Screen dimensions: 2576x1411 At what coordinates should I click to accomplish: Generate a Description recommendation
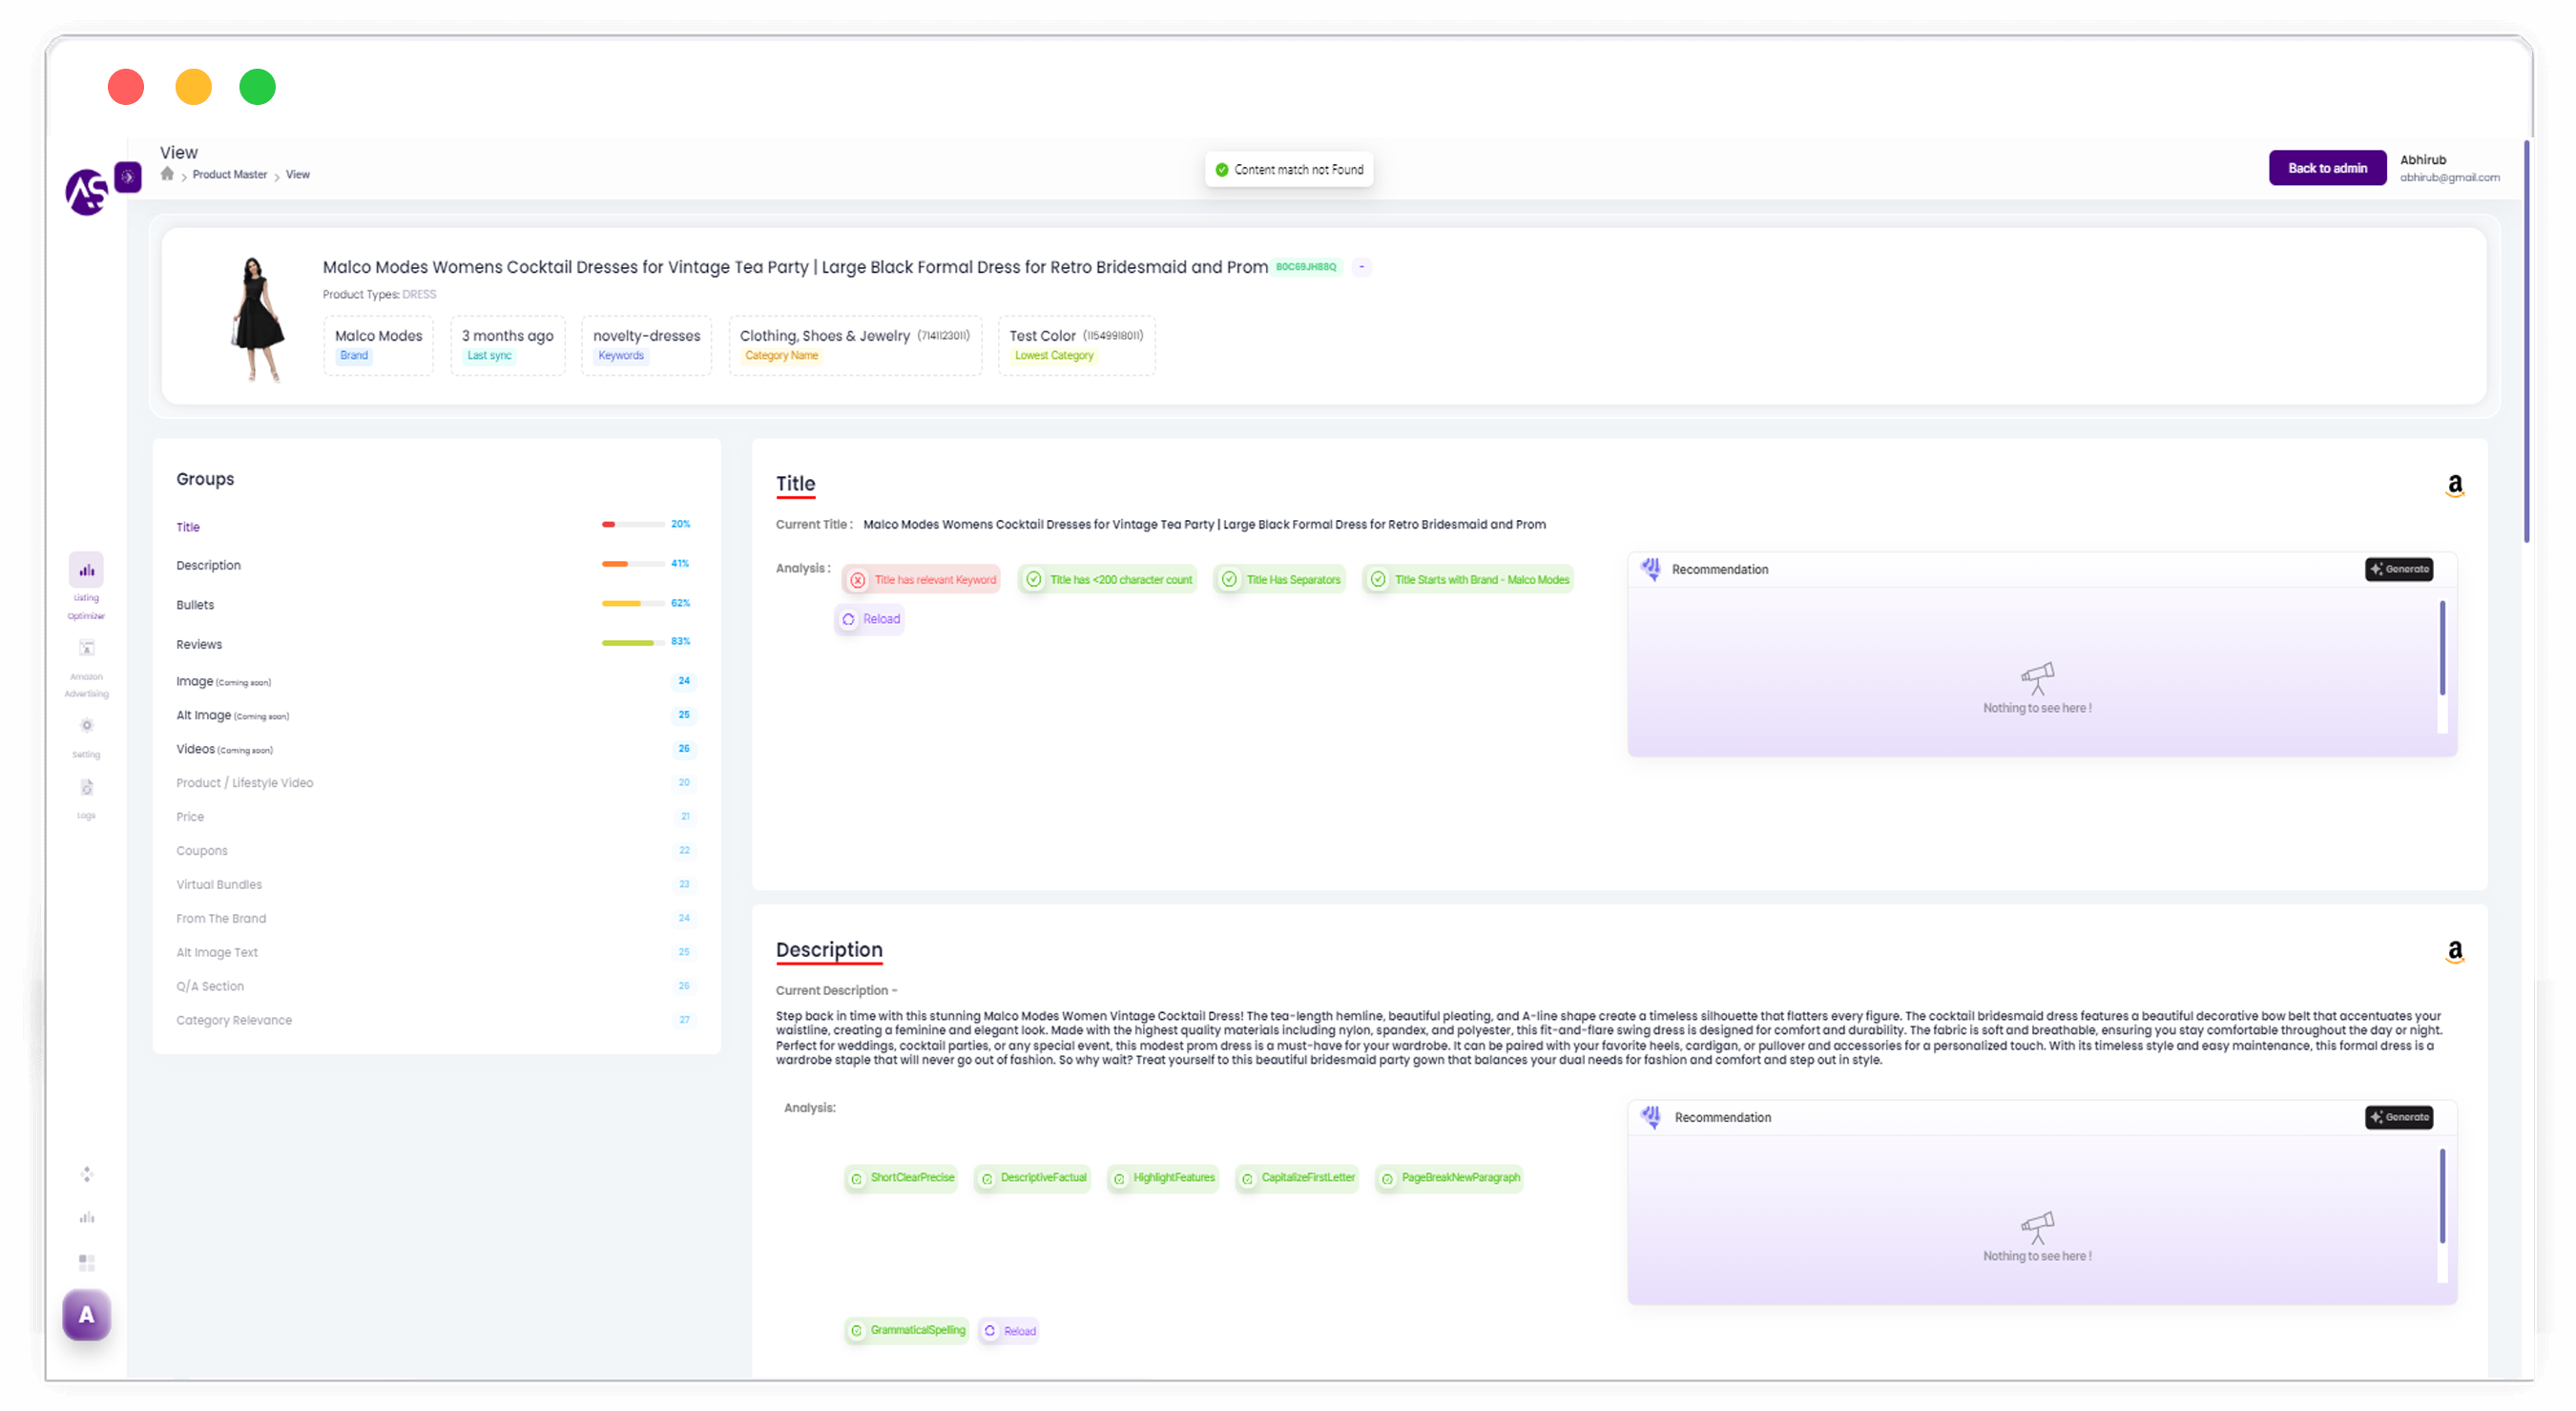pyautogui.click(x=2398, y=1117)
